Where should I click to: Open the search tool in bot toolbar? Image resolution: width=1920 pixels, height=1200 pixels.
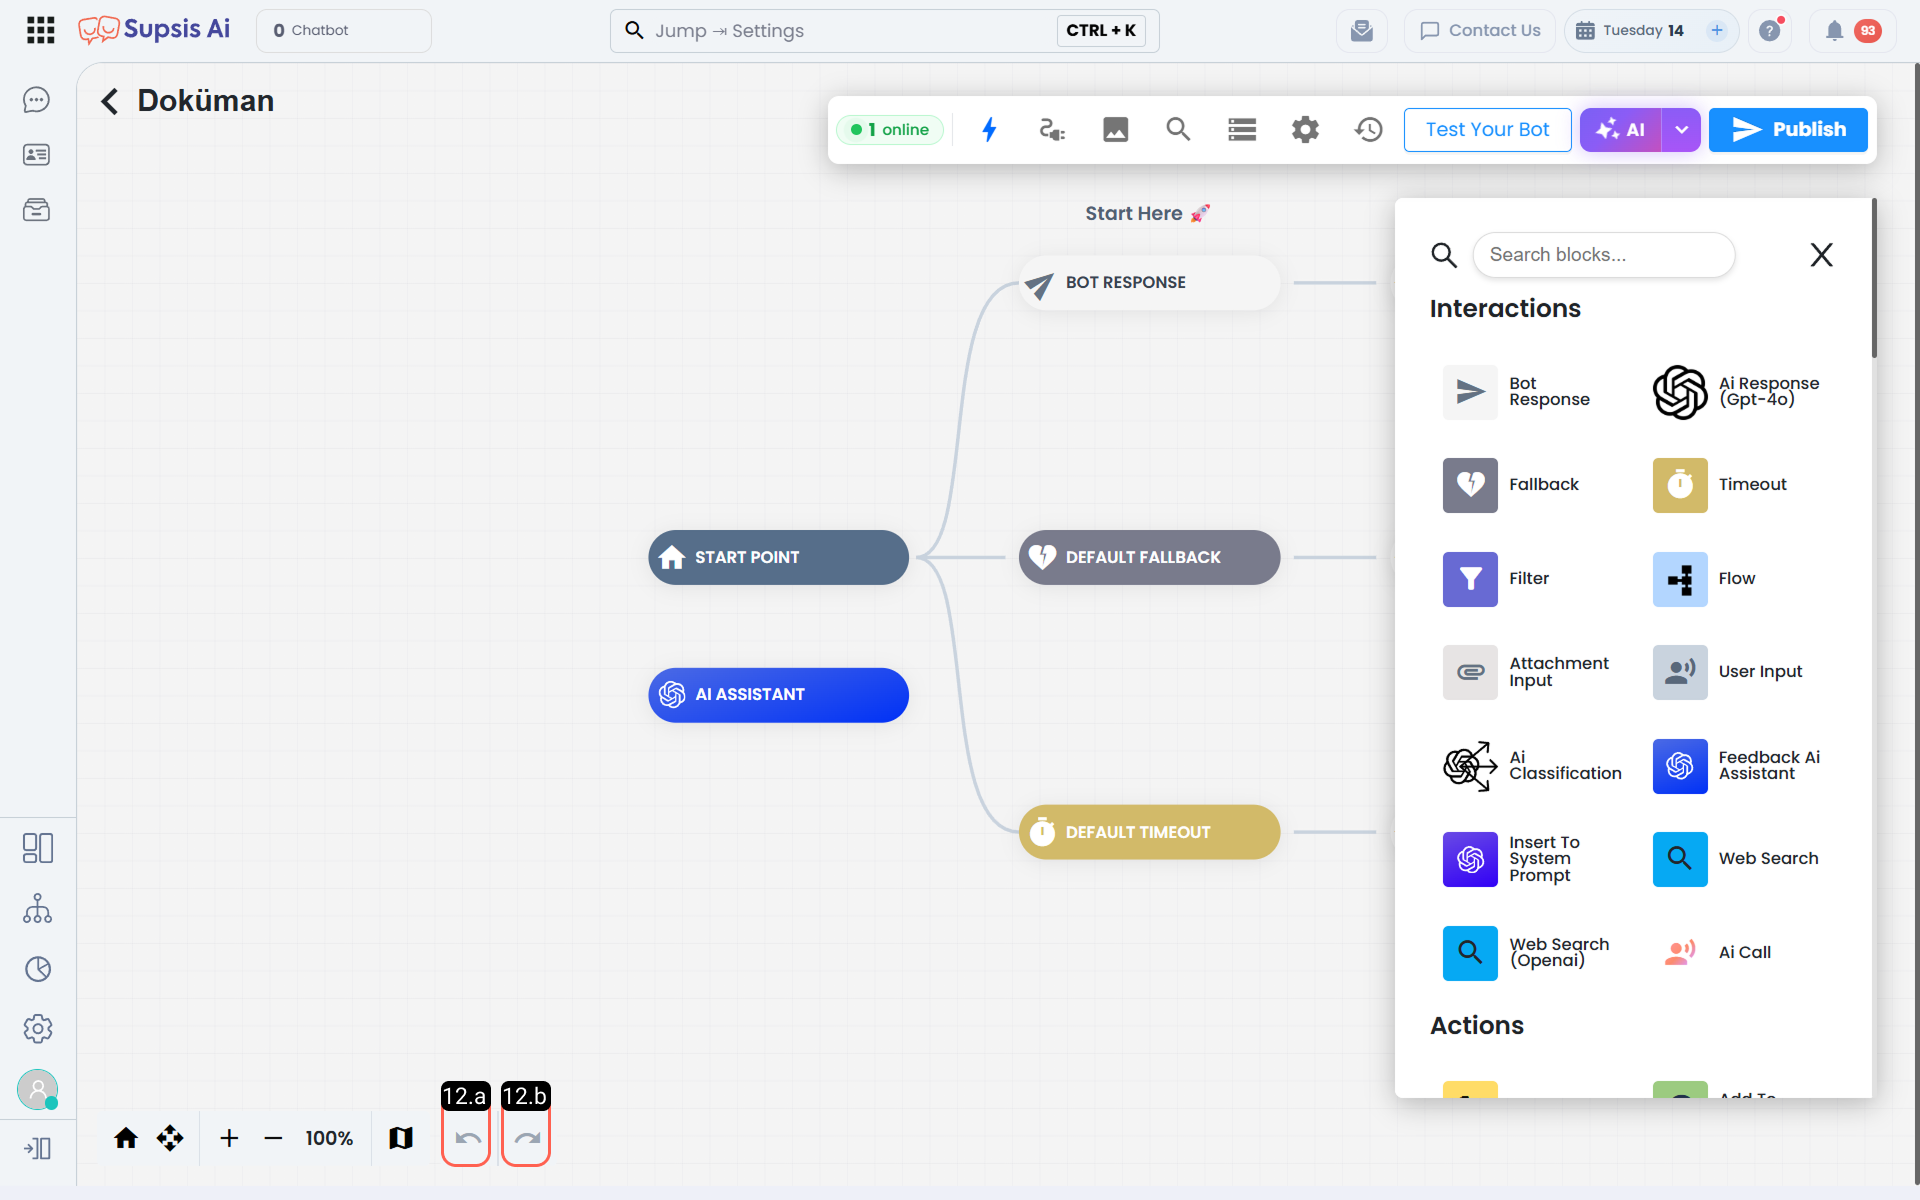[1178, 130]
